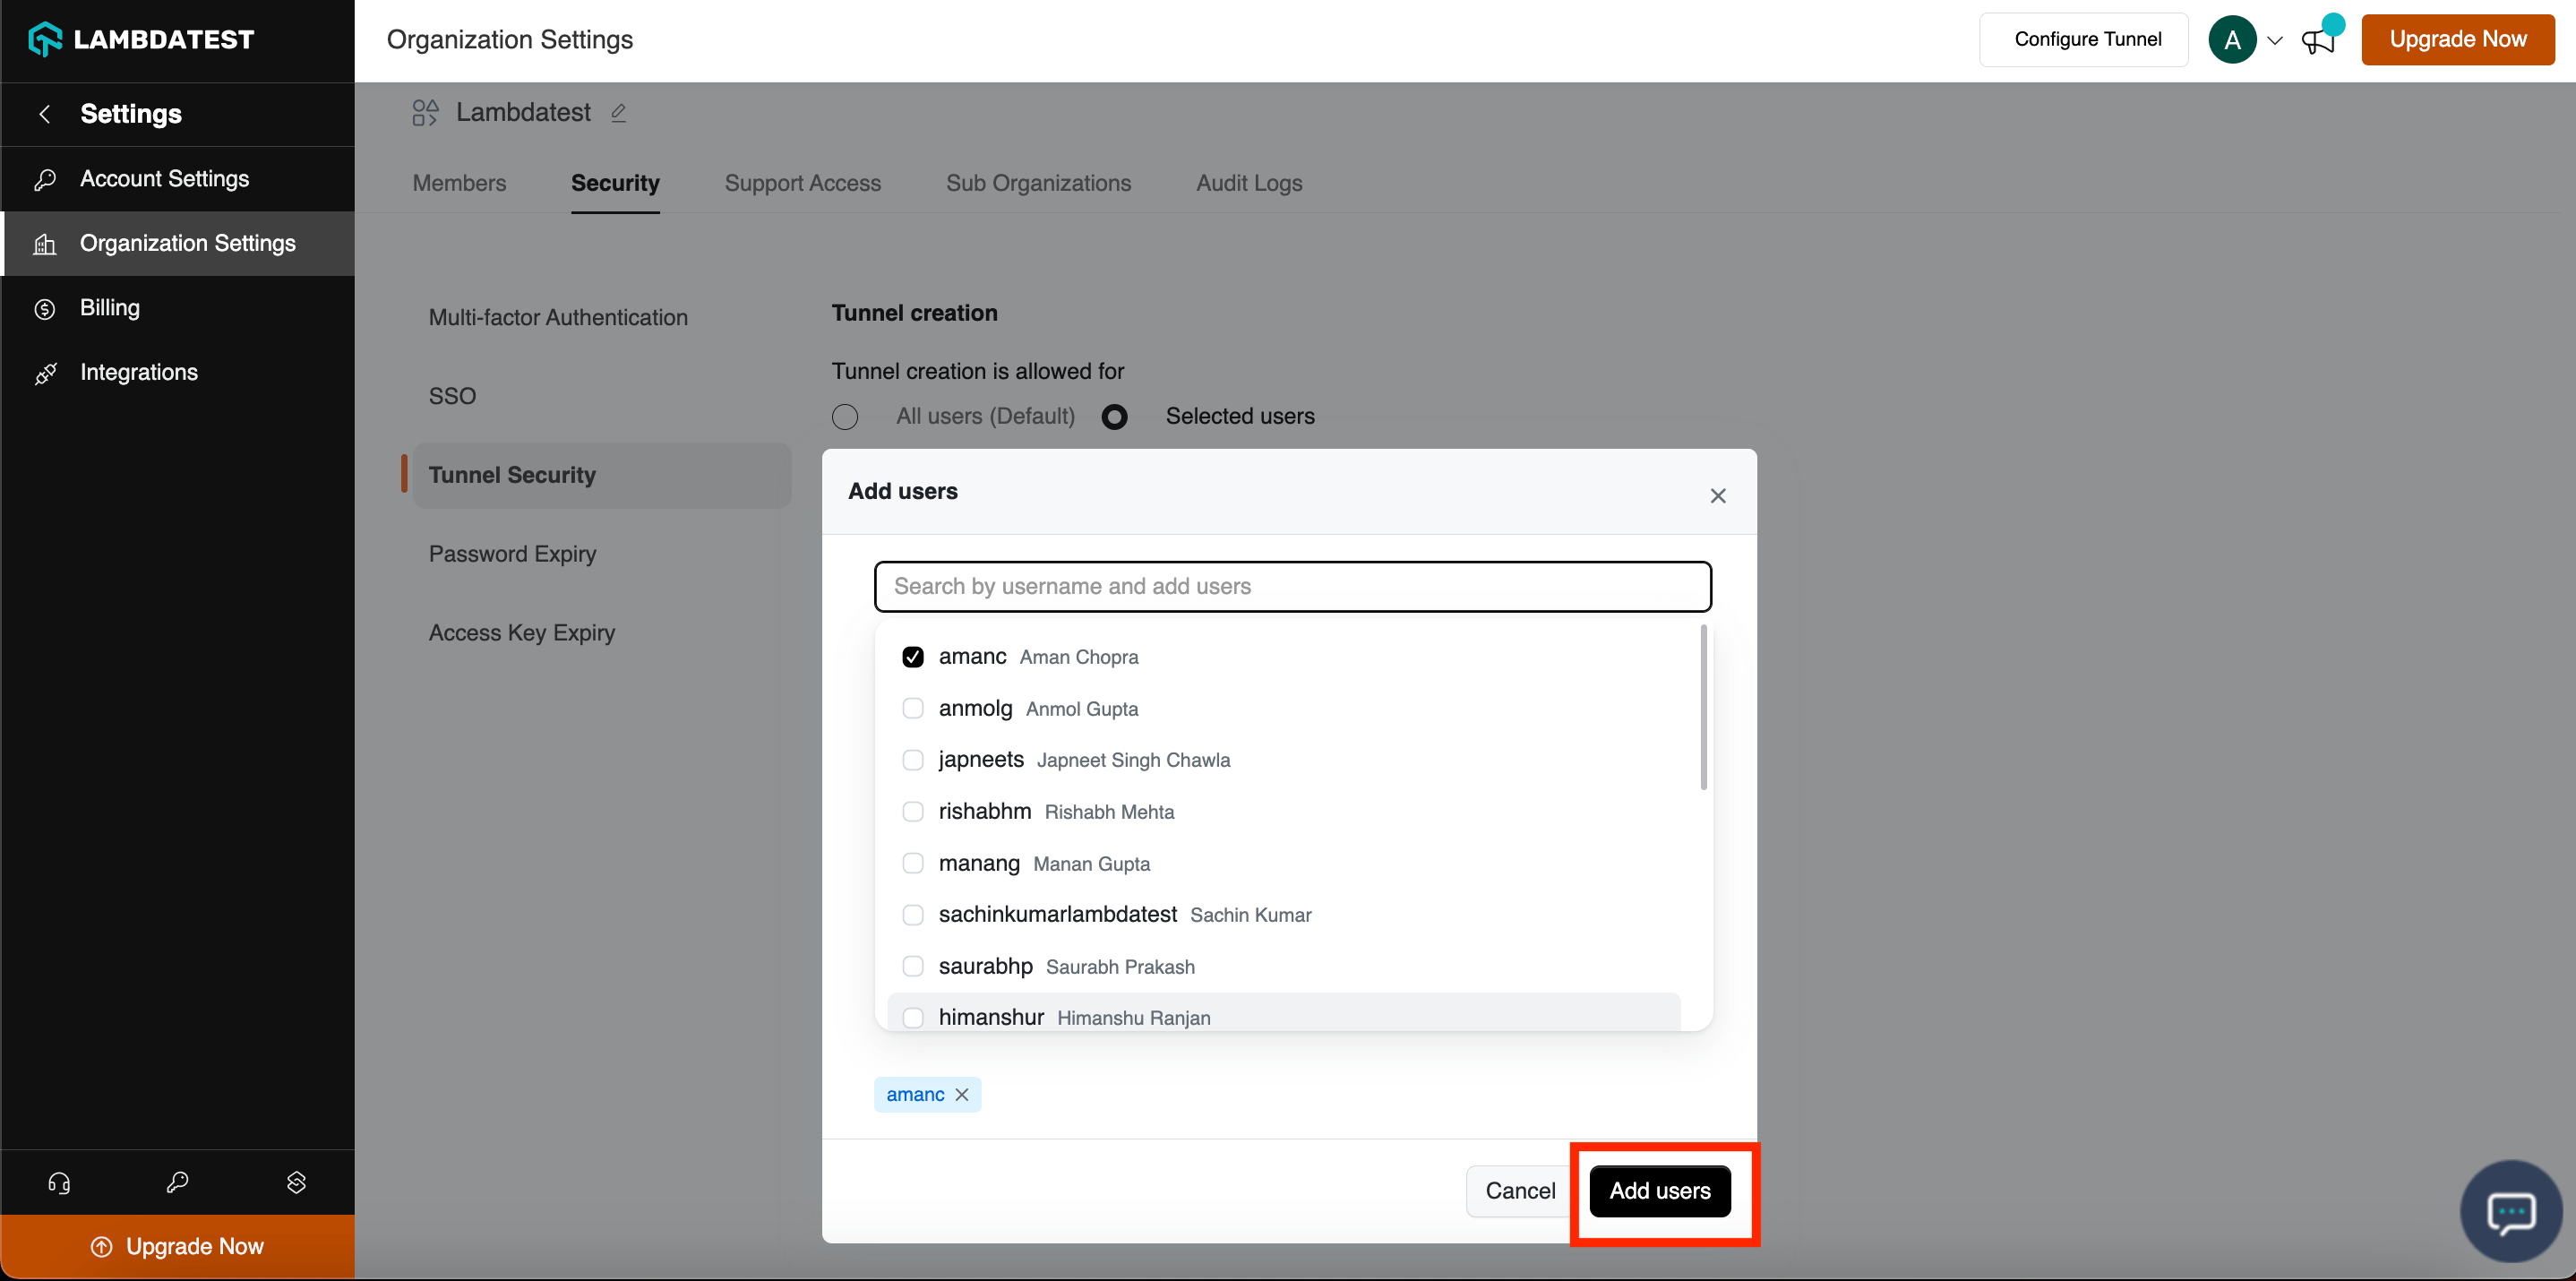The height and width of the screenshot is (1281, 2576).
Task: Click the pencil icon beside Lambdatest name
Action: click(x=618, y=113)
